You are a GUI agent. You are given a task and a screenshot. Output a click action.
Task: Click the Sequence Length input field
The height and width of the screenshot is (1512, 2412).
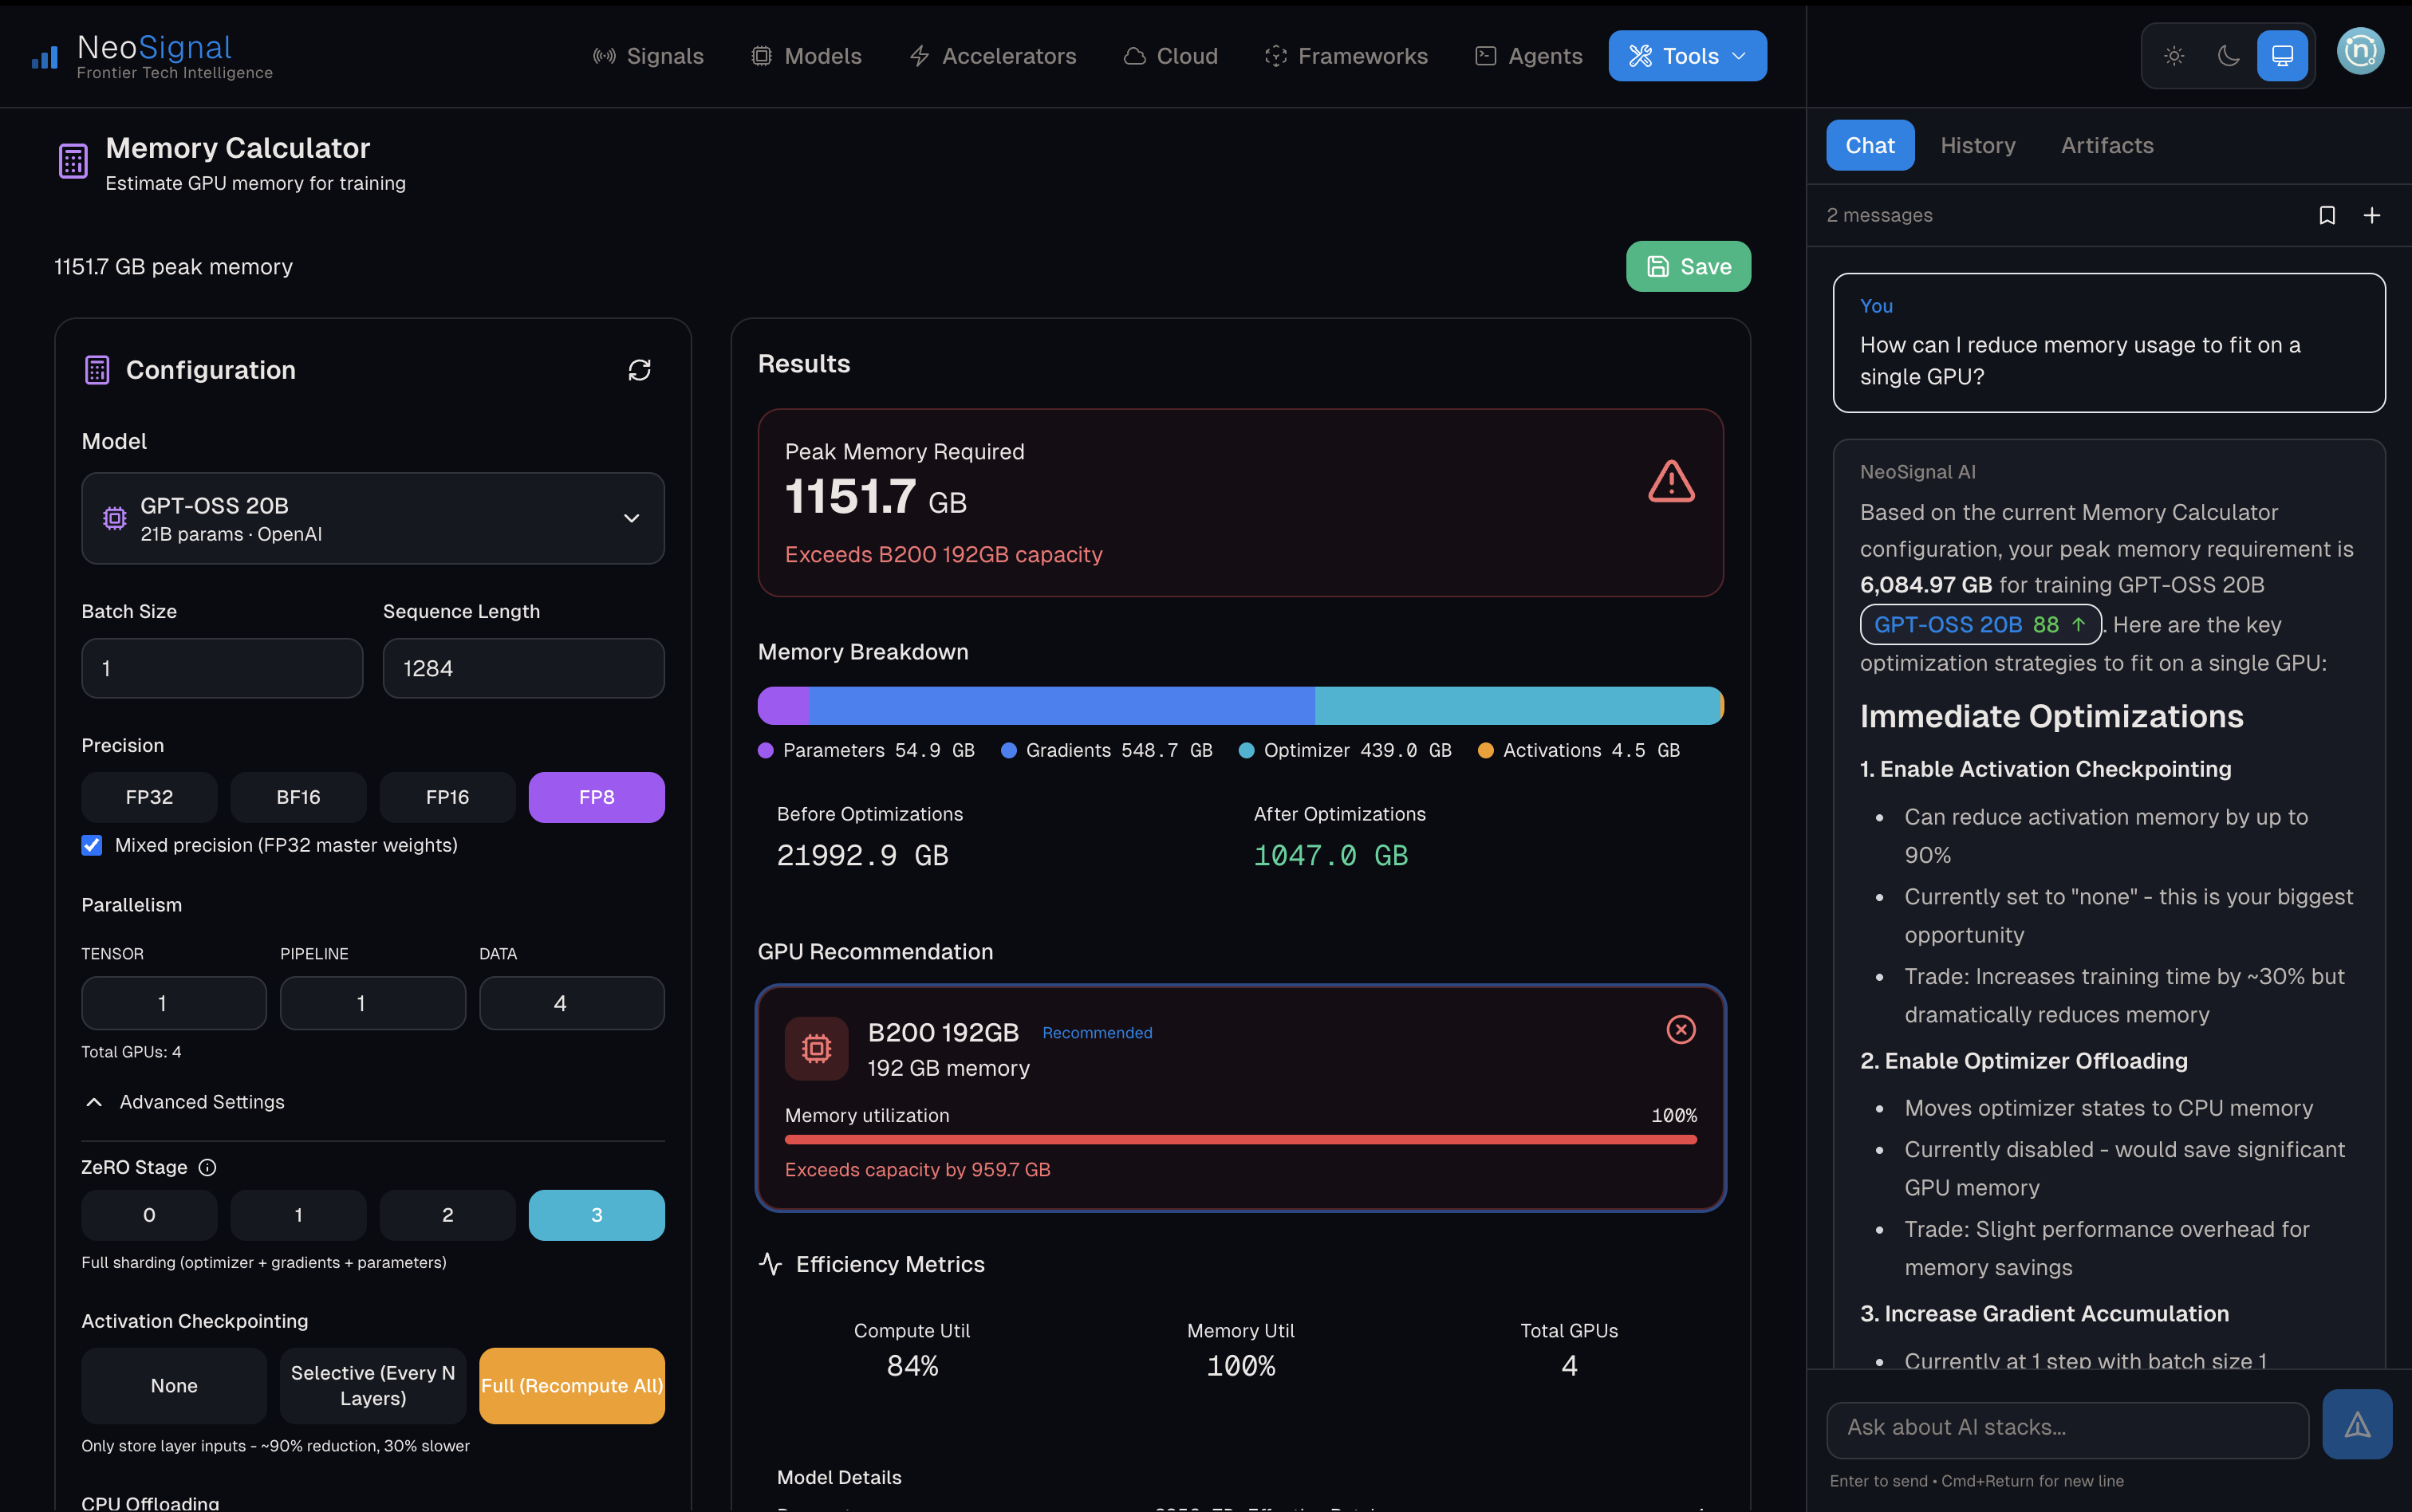pyautogui.click(x=523, y=668)
